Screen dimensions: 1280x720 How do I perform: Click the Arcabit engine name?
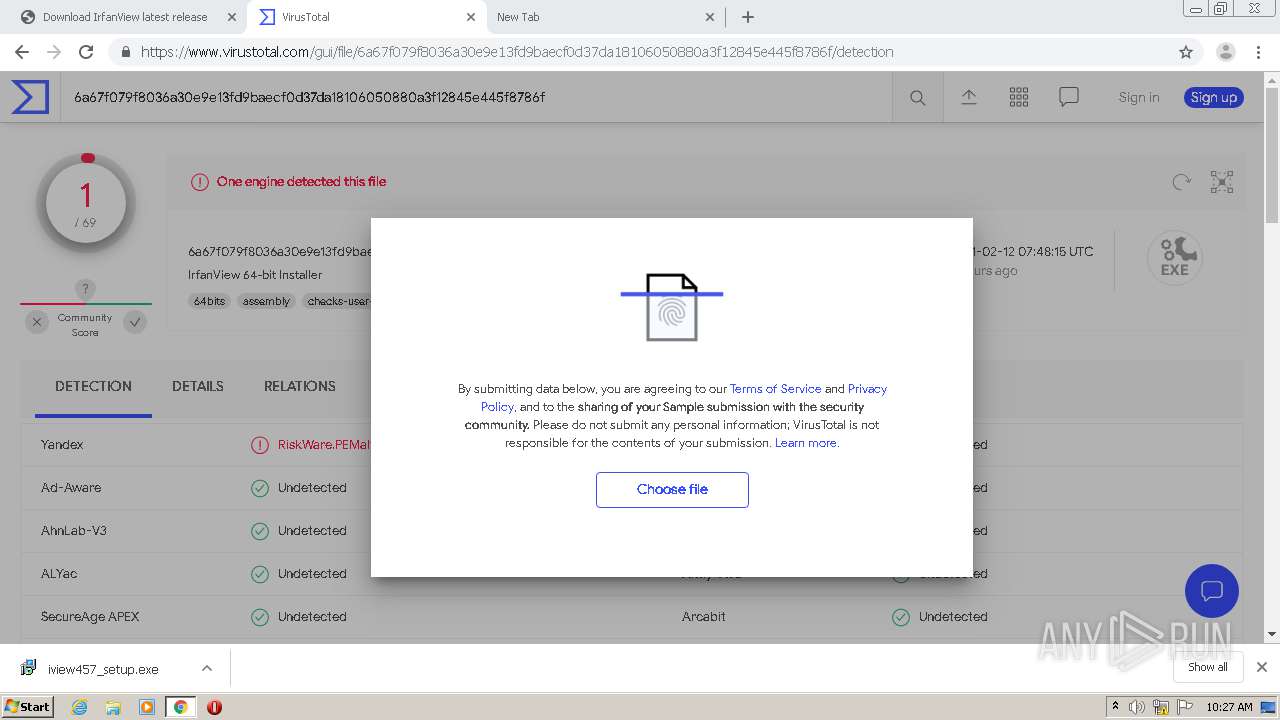pyautogui.click(x=704, y=617)
